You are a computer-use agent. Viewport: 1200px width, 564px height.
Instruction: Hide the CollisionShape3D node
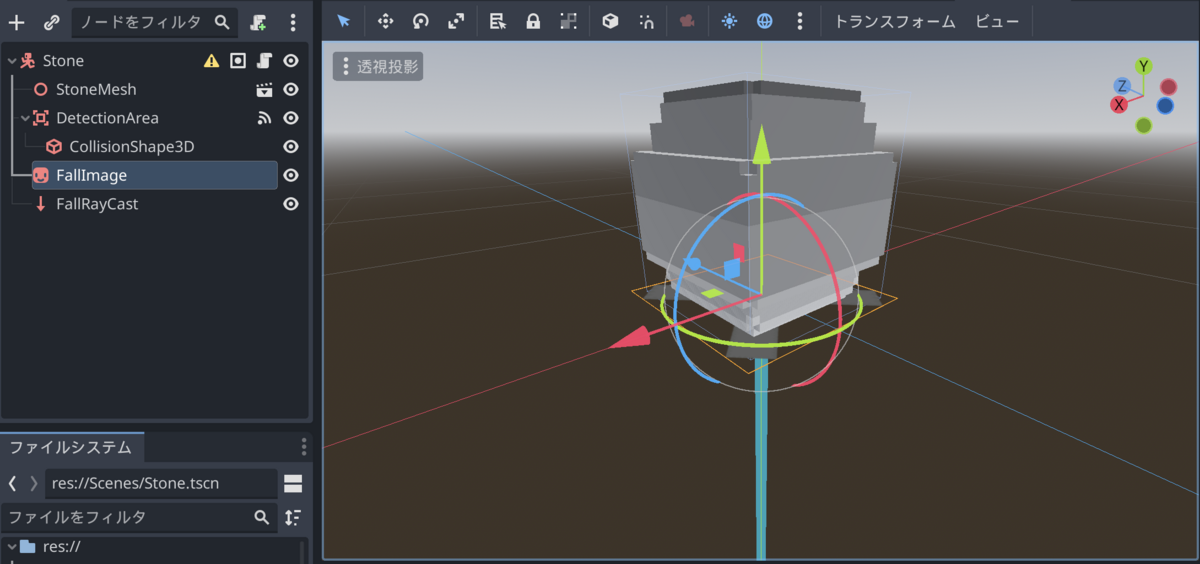[291, 147]
